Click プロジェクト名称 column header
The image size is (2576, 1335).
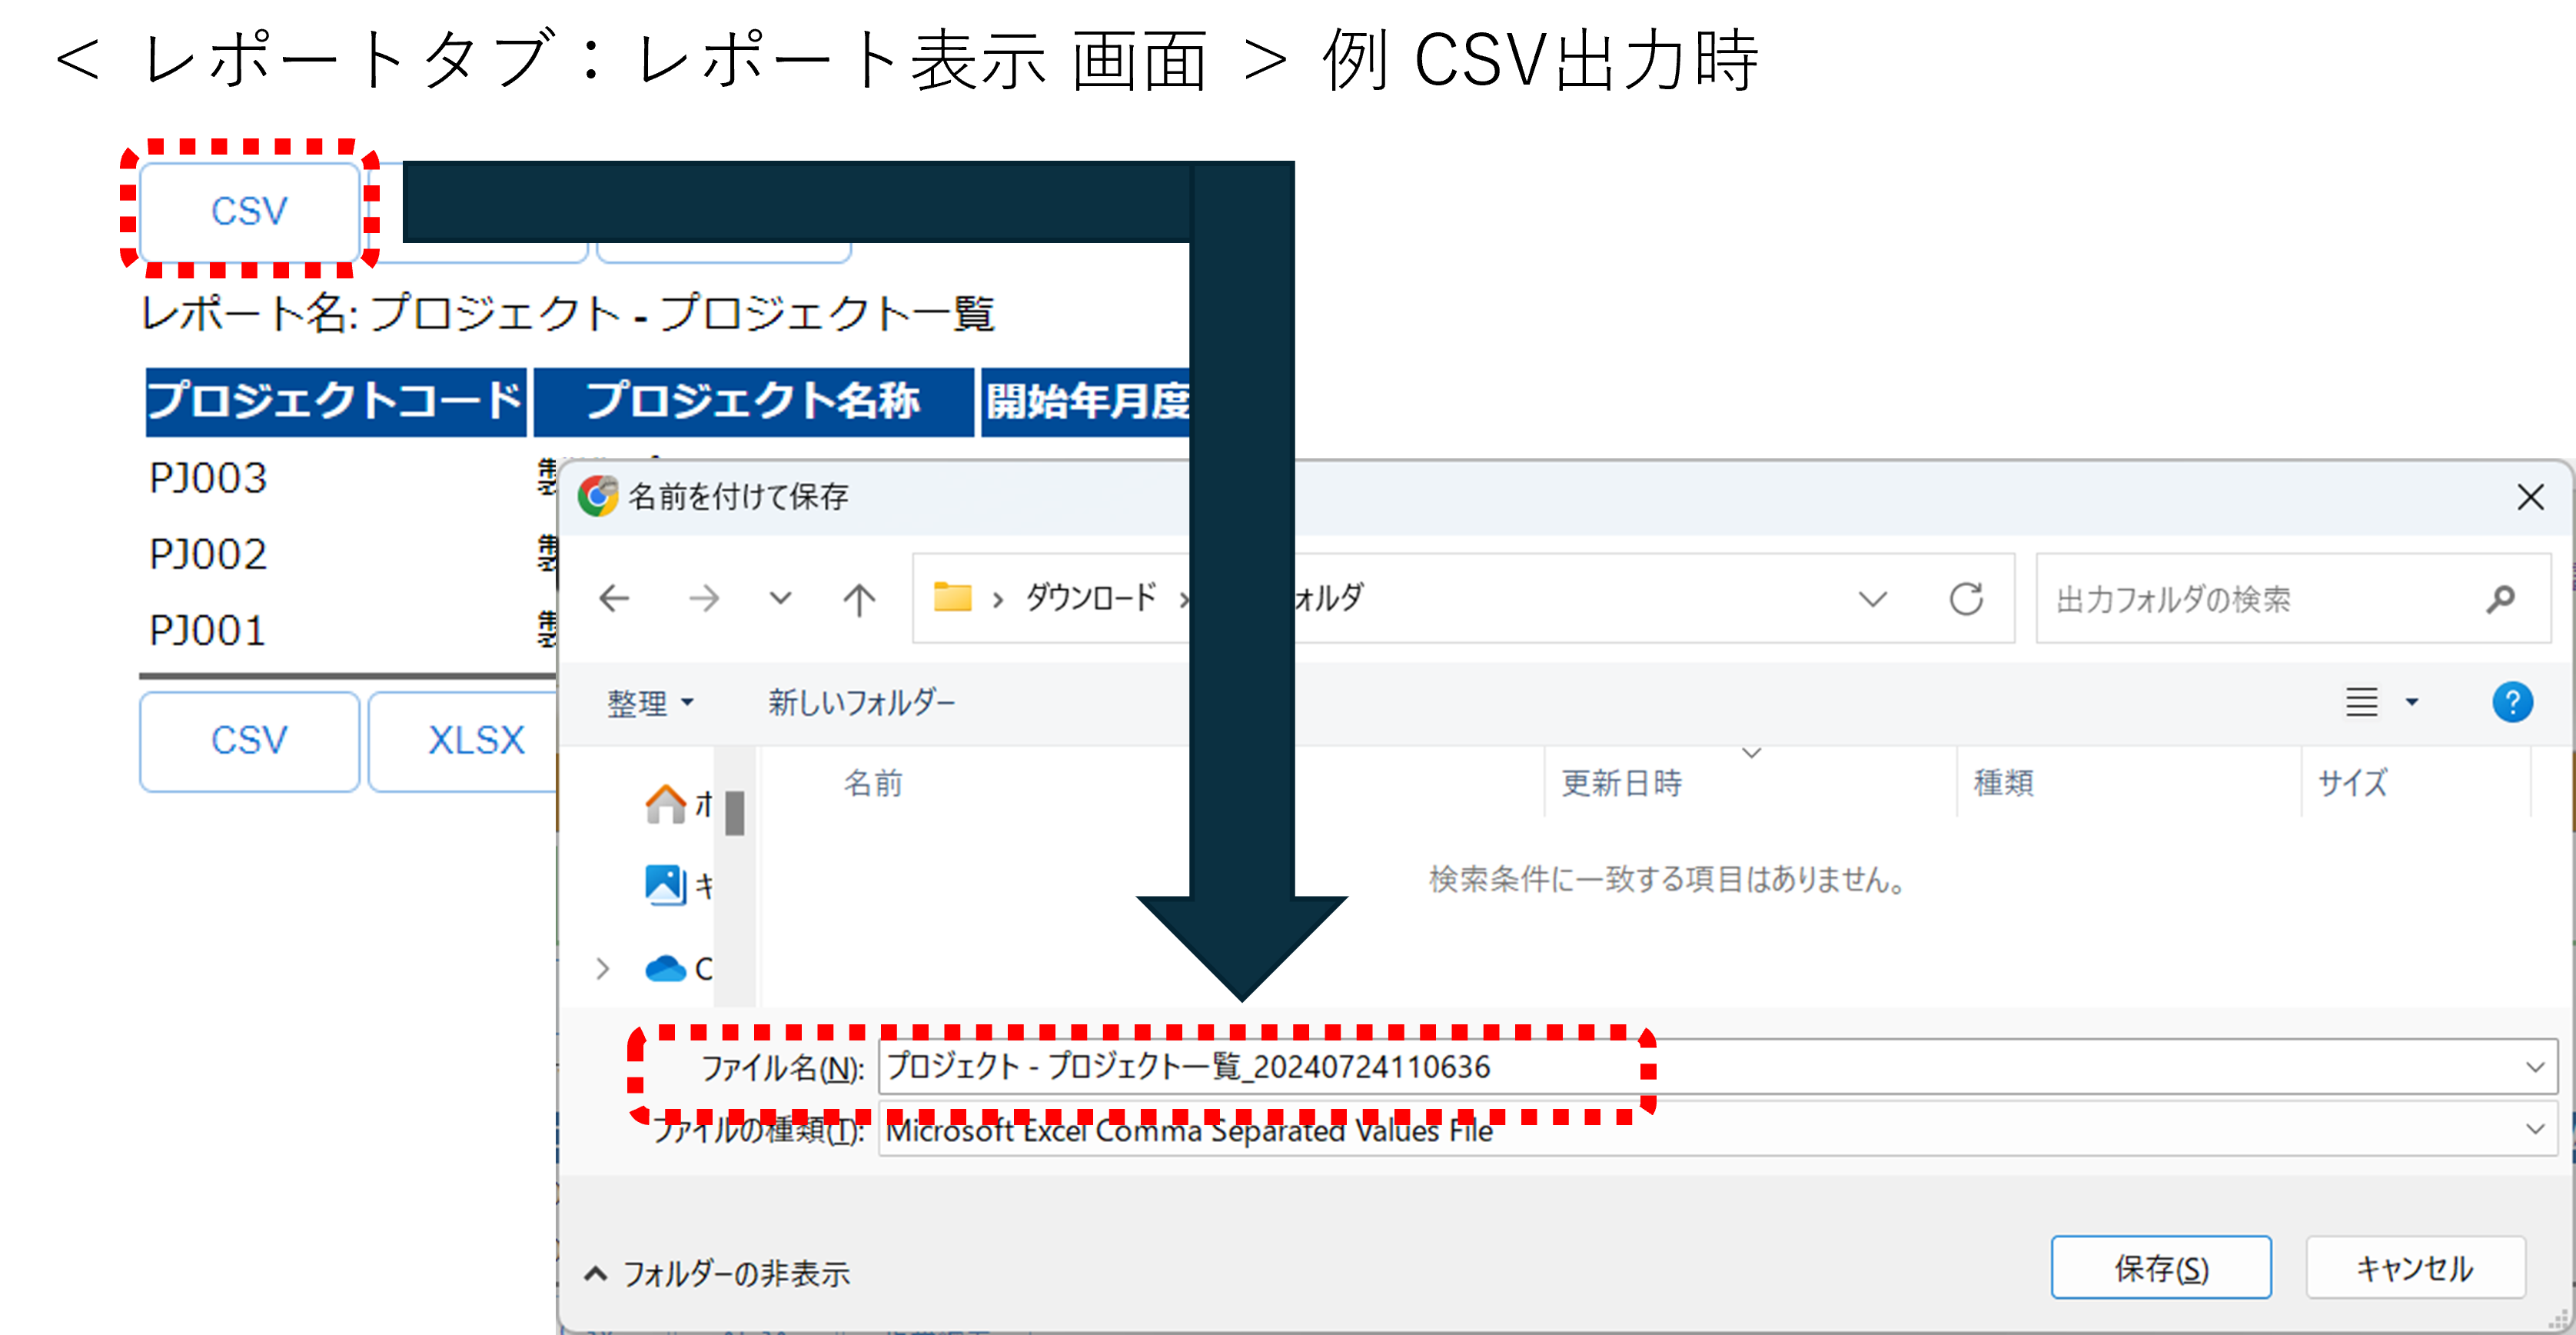[x=753, y=402]
